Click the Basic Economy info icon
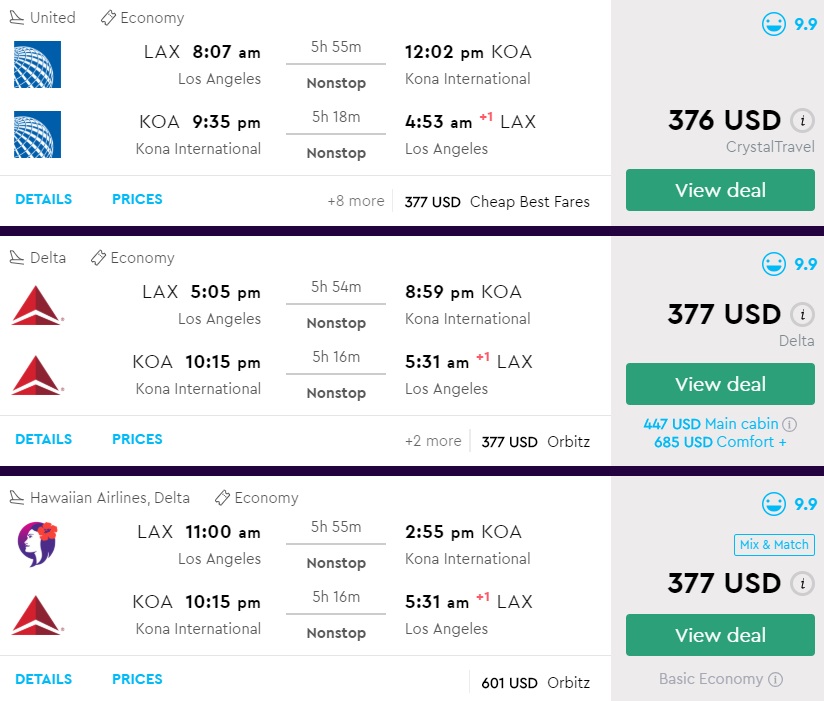This screenshot has width=824, height=701. 775,679
